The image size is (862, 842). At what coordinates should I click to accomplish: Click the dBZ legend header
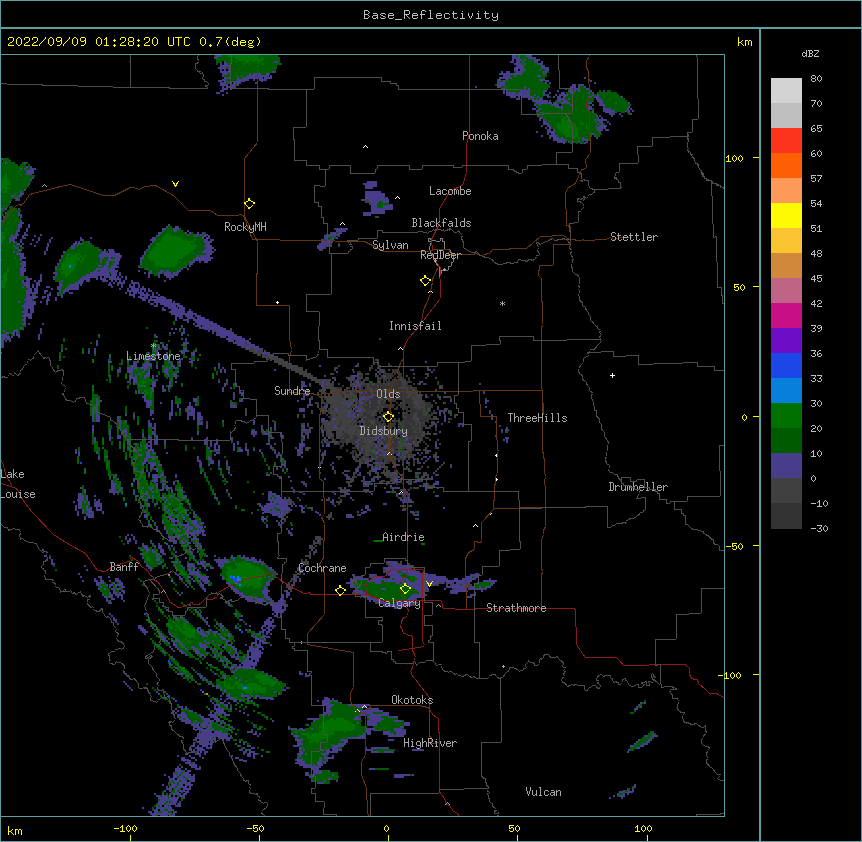coord(810,53)
